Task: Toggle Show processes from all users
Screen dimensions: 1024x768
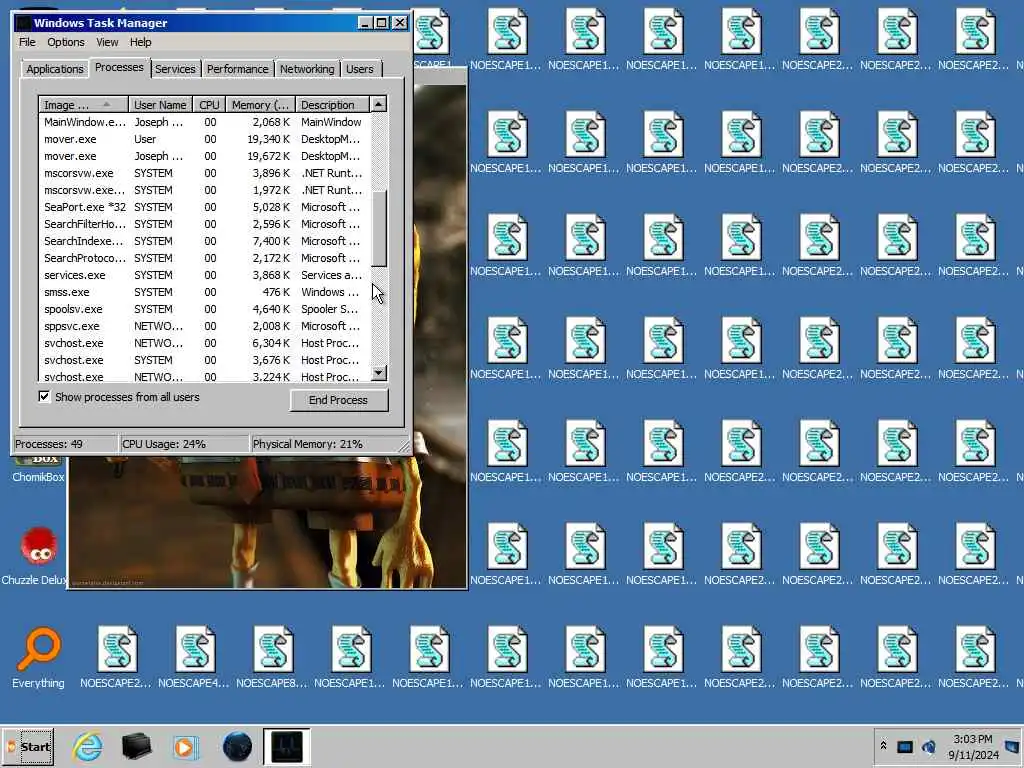Action: pyautogui.click(x=44, y=396)
